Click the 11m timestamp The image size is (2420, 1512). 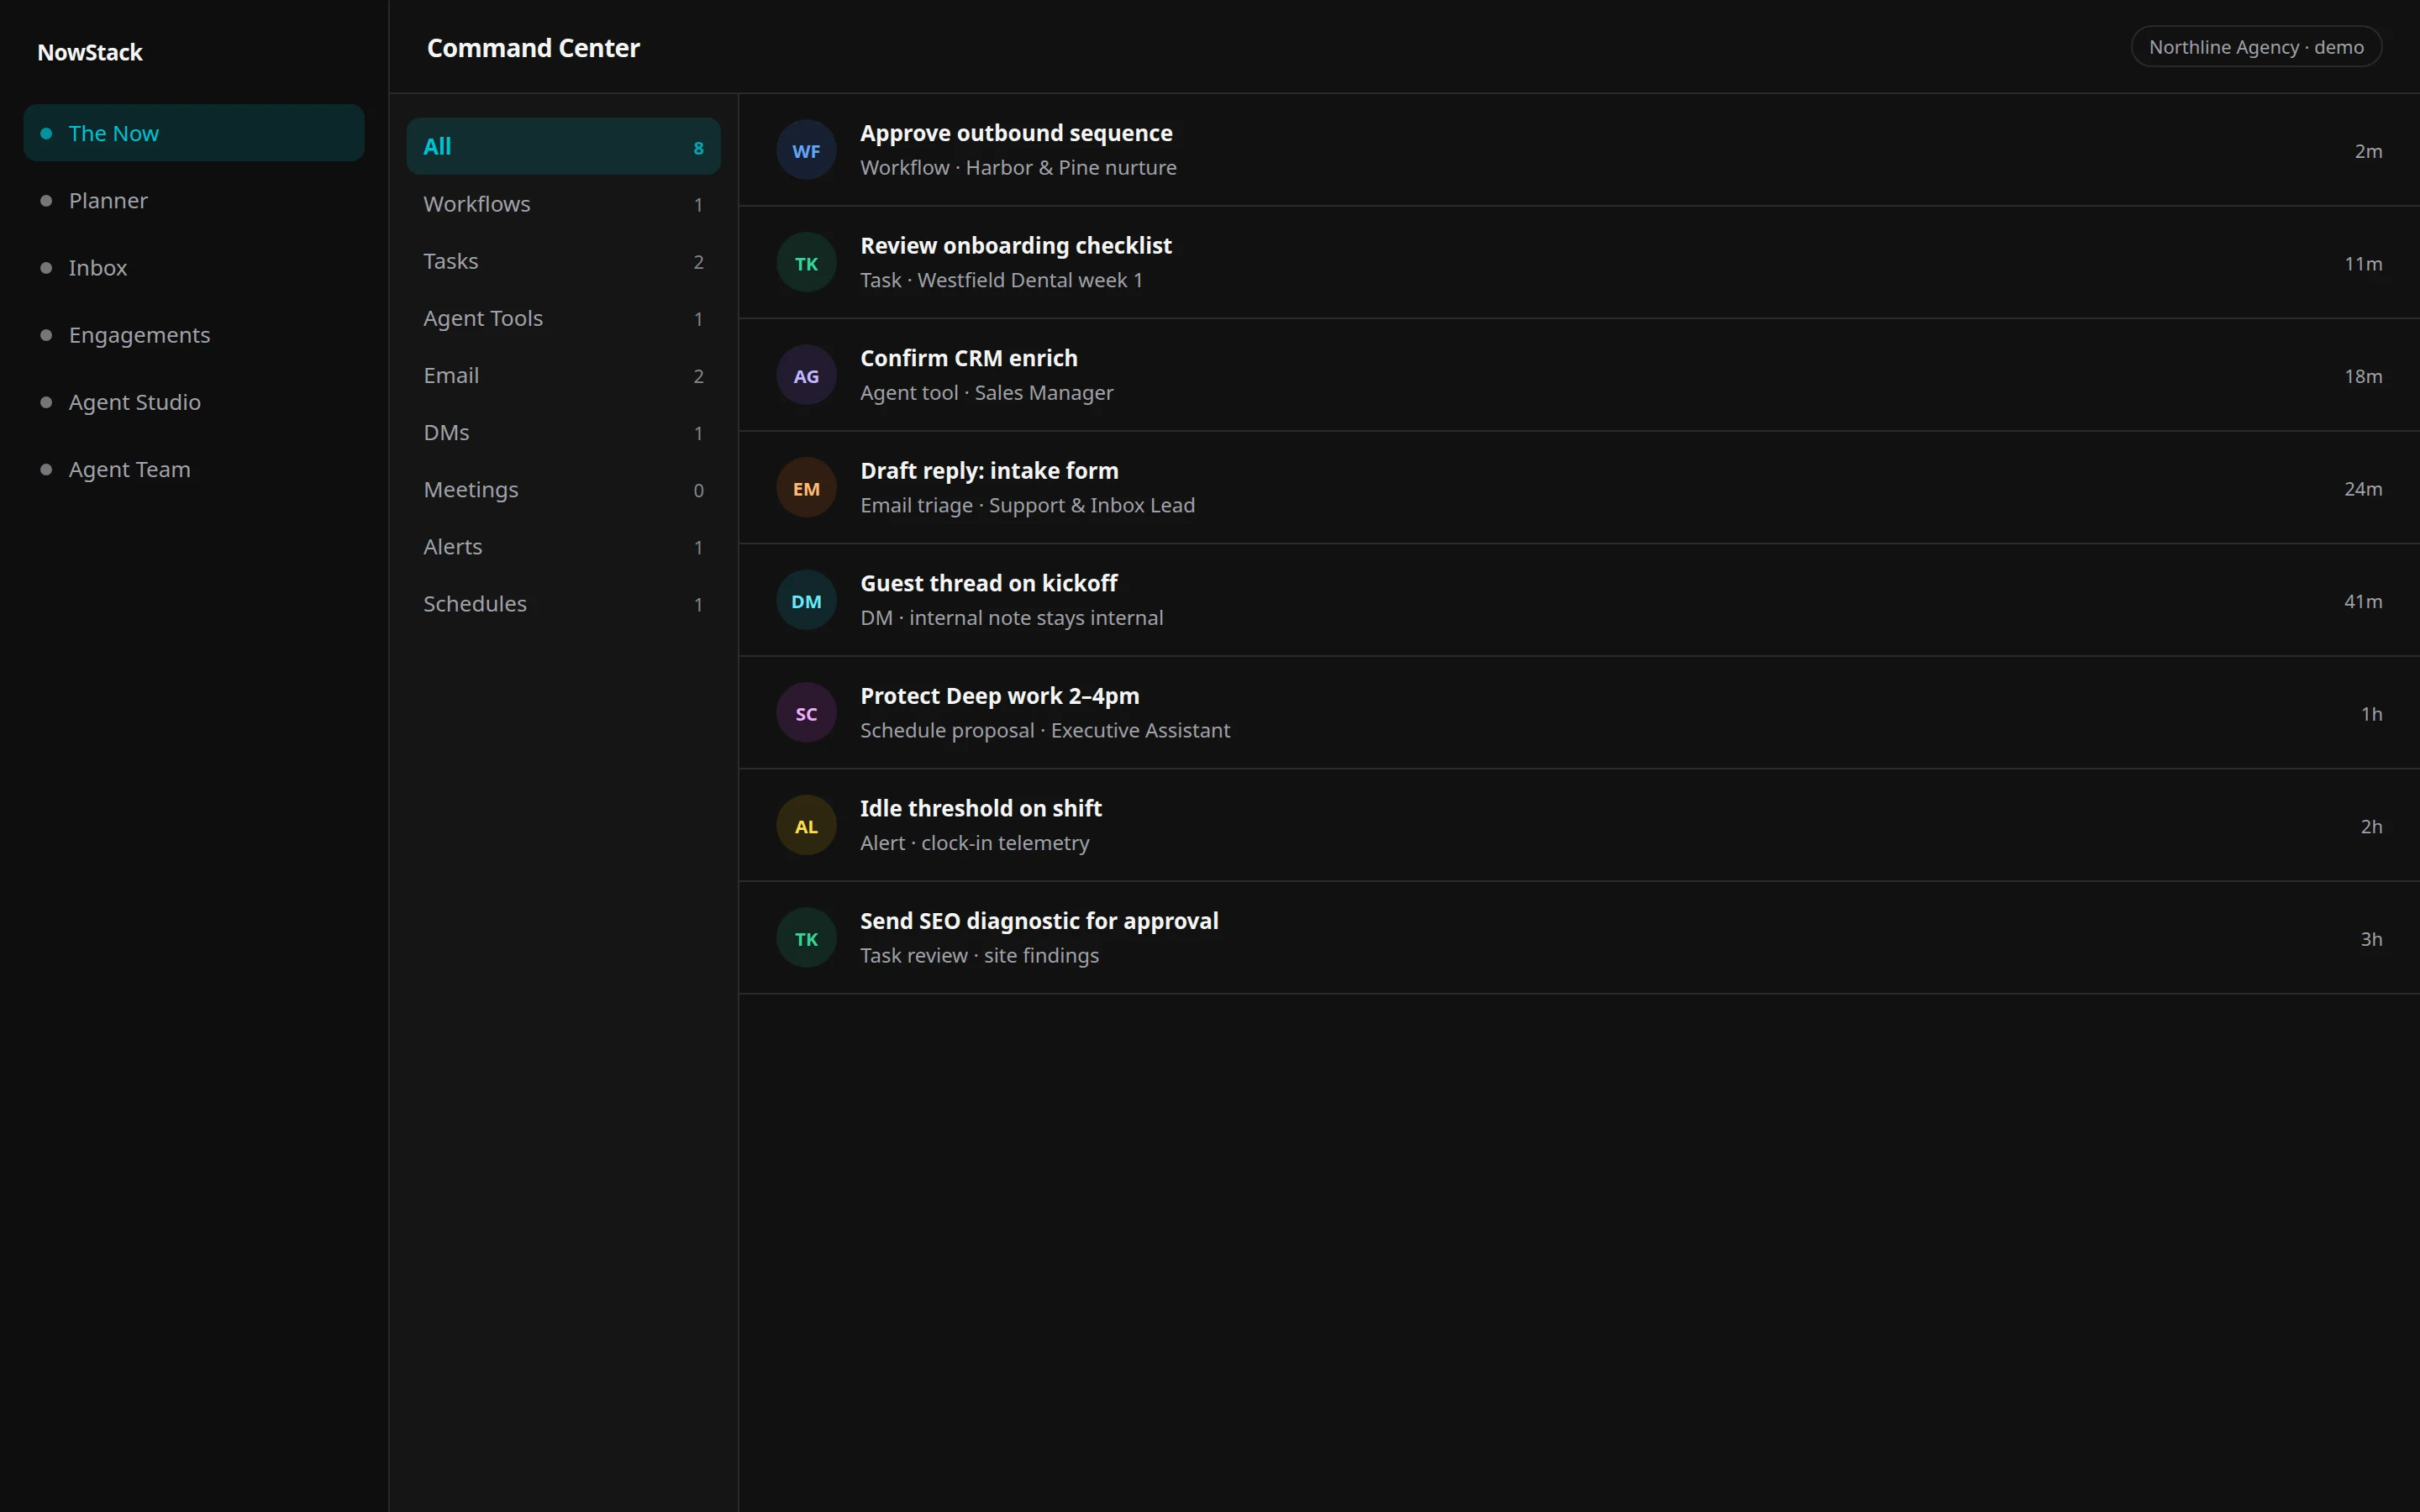point(2363,263)
